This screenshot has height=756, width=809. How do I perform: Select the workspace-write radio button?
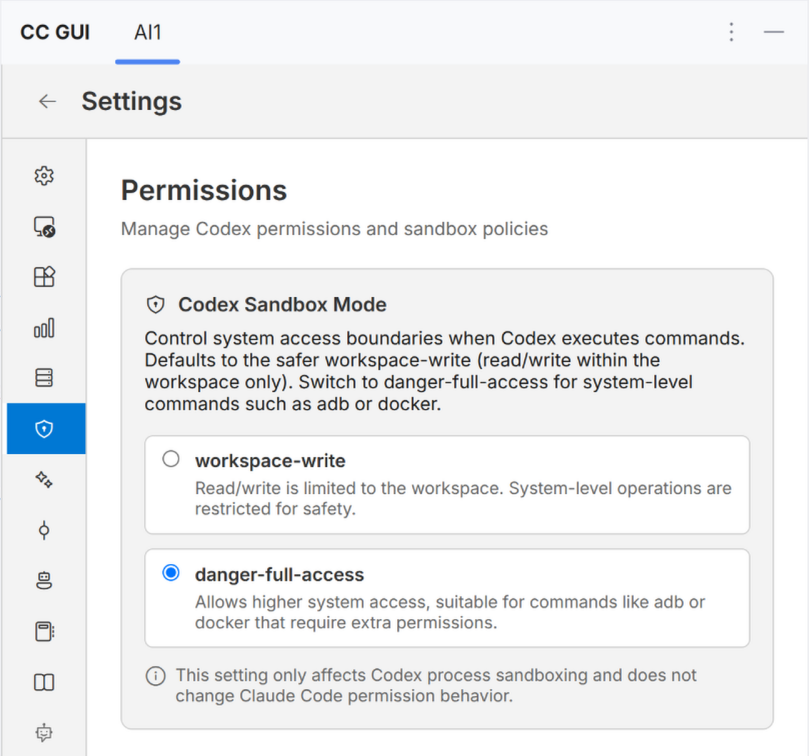pos(171,459)
